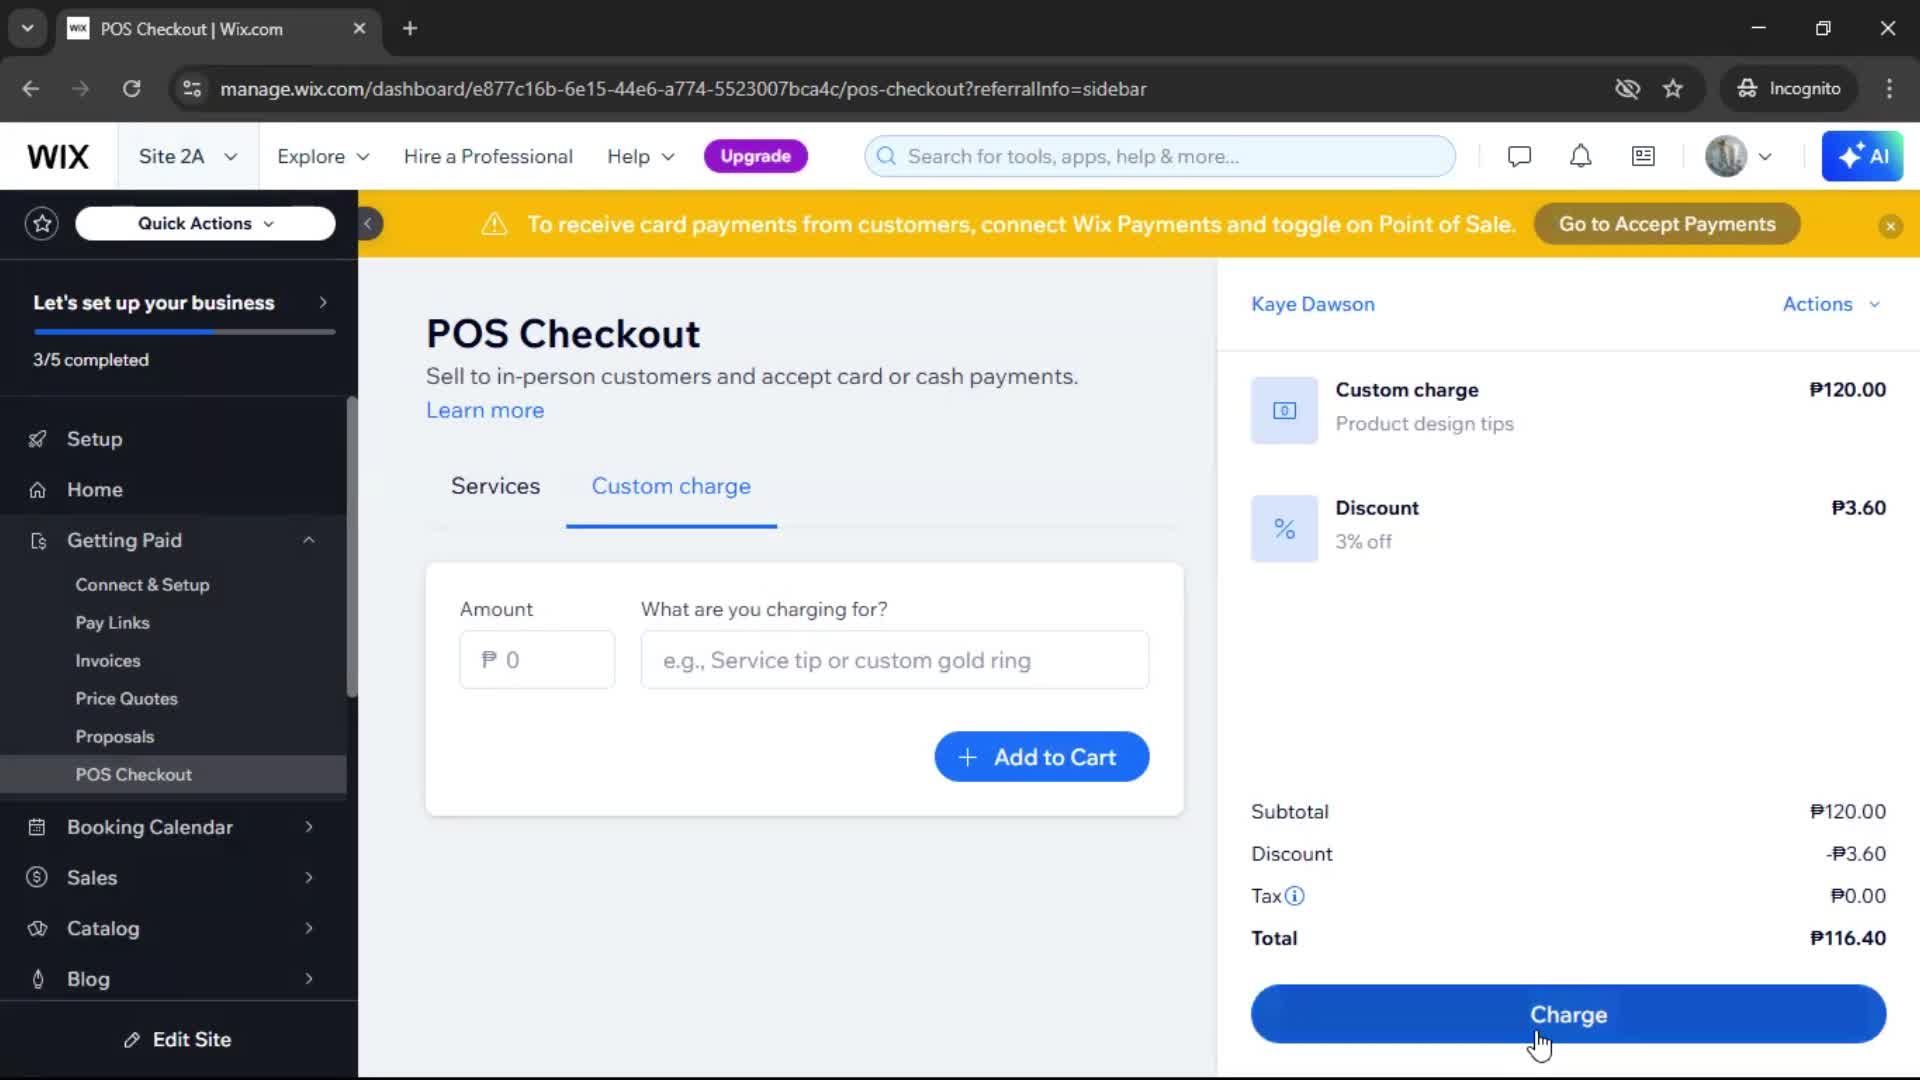Screen dimensions: 1920x1080
Task: Expand the Booking Calendar submenu
Action: click(x=309, y=827)
